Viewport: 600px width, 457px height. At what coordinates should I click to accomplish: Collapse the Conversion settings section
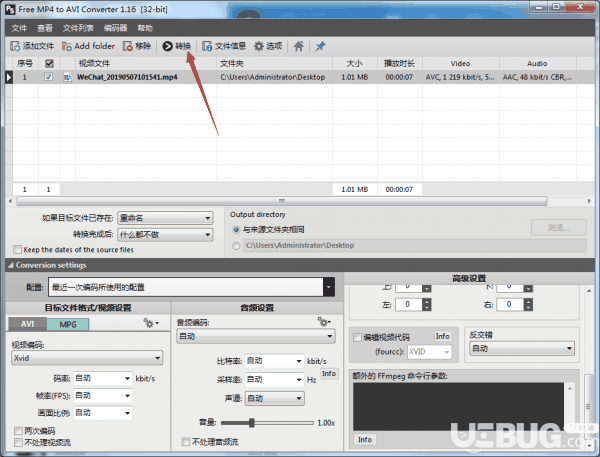tap(11, 265)
